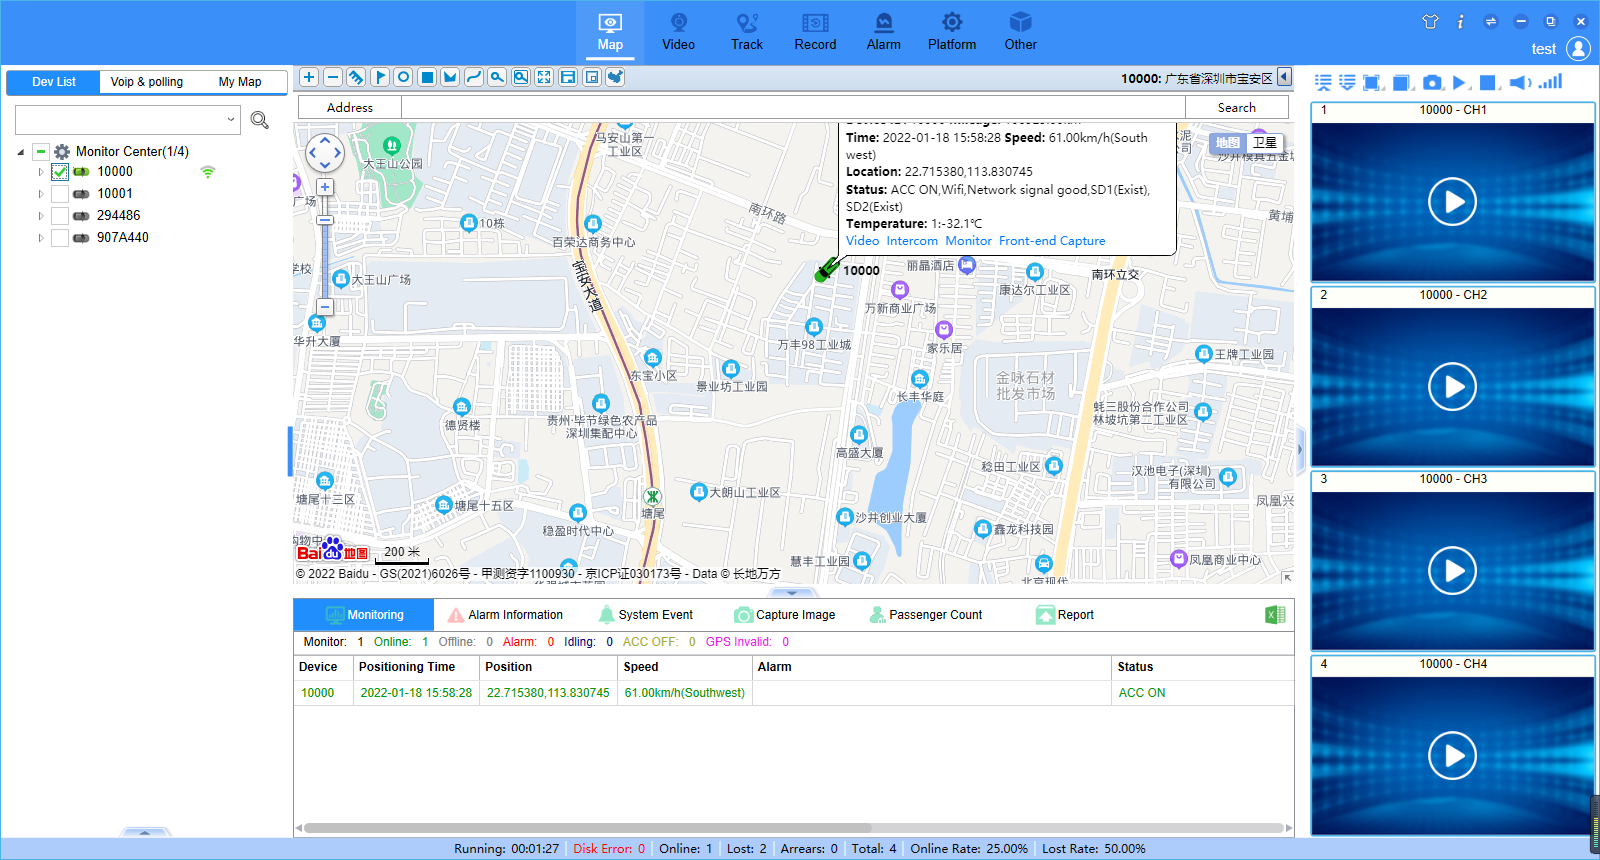The image size is (1600, 860).
Task: Expand the device 10001 tree node
Action: [x=41, y=194]
